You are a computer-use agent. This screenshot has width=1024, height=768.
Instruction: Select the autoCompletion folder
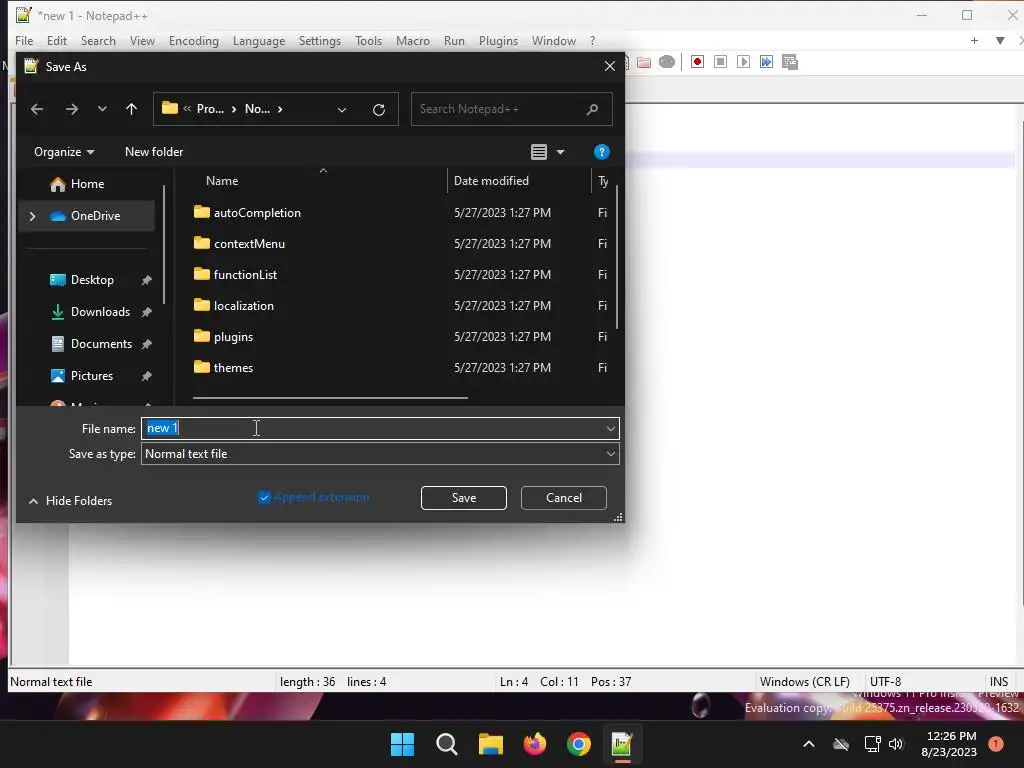pos(257,213)
